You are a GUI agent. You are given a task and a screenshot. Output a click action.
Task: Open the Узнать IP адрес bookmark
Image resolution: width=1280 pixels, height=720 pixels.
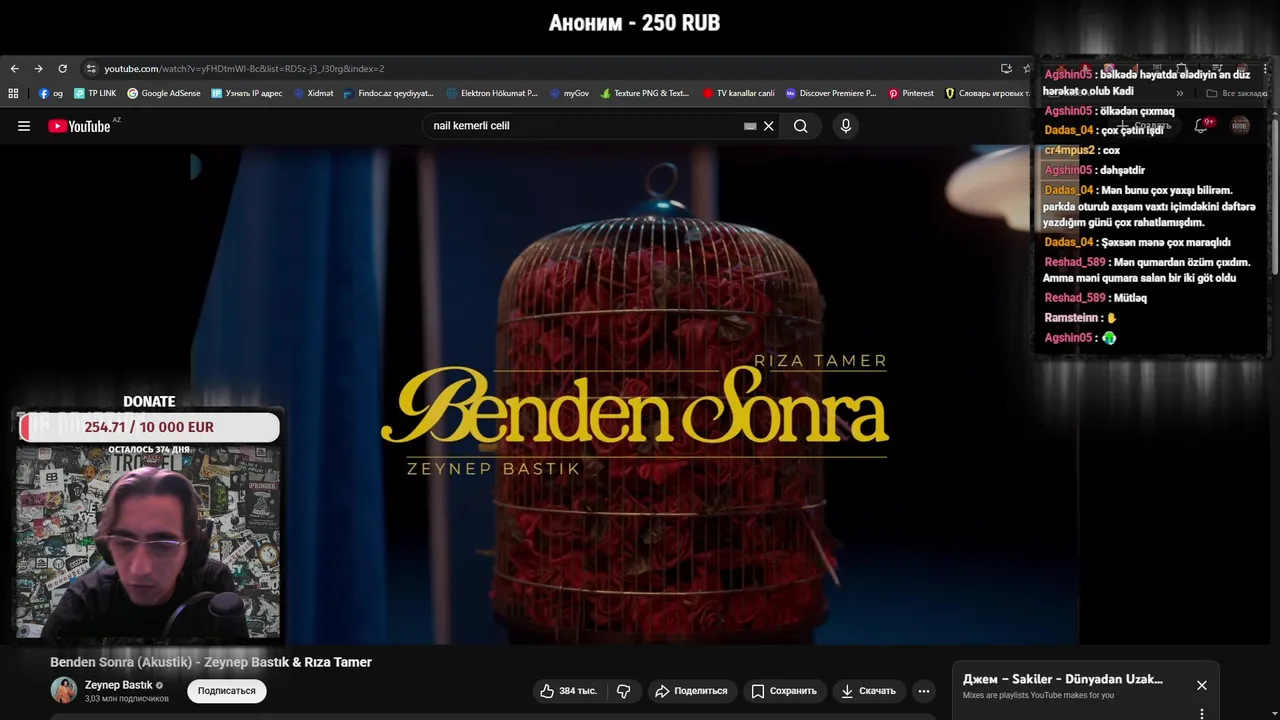coord(247,93)
